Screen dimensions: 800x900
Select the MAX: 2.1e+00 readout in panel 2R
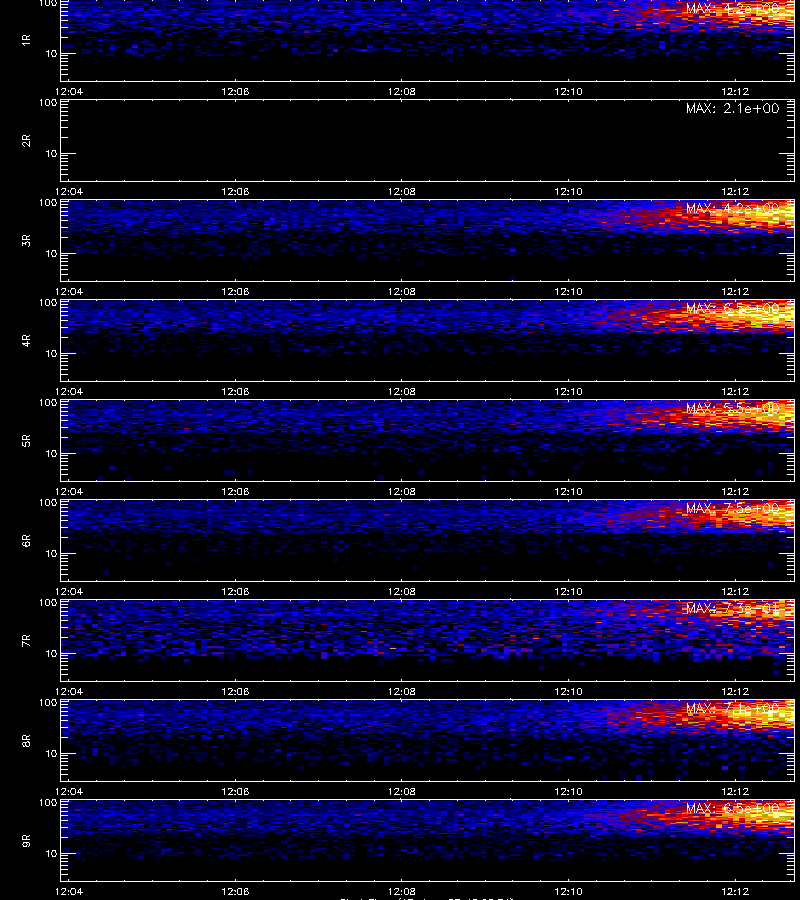pyautogui.click(x=732, y=108)
